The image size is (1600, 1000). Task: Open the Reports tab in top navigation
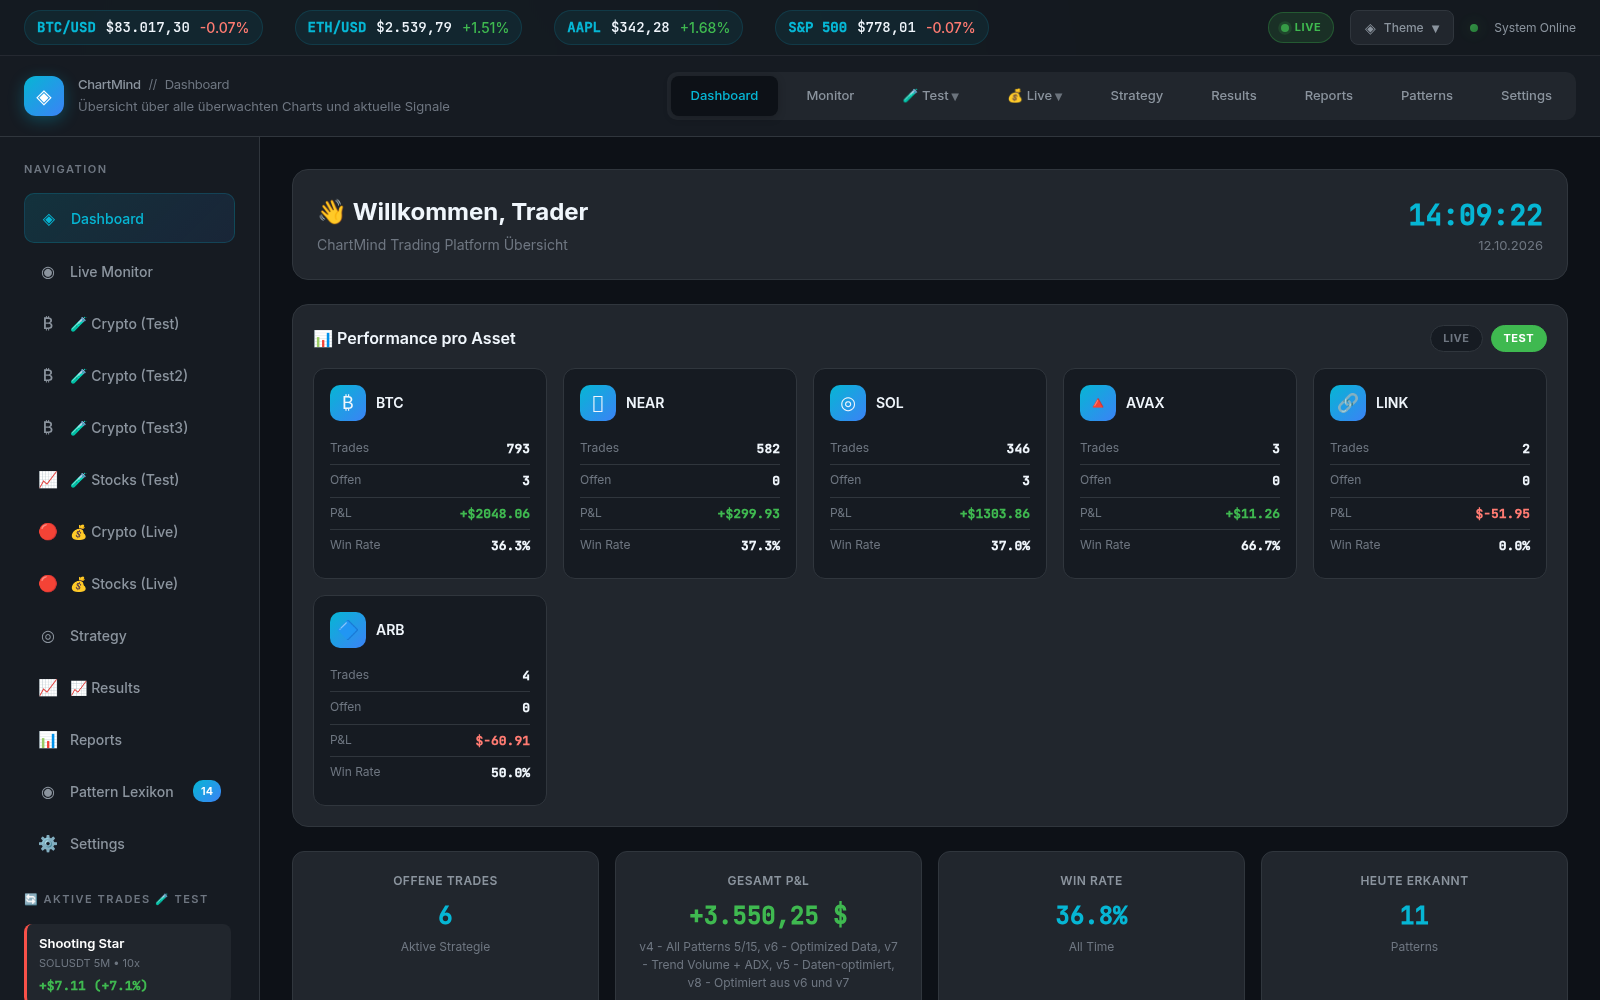coord(1328,96)
